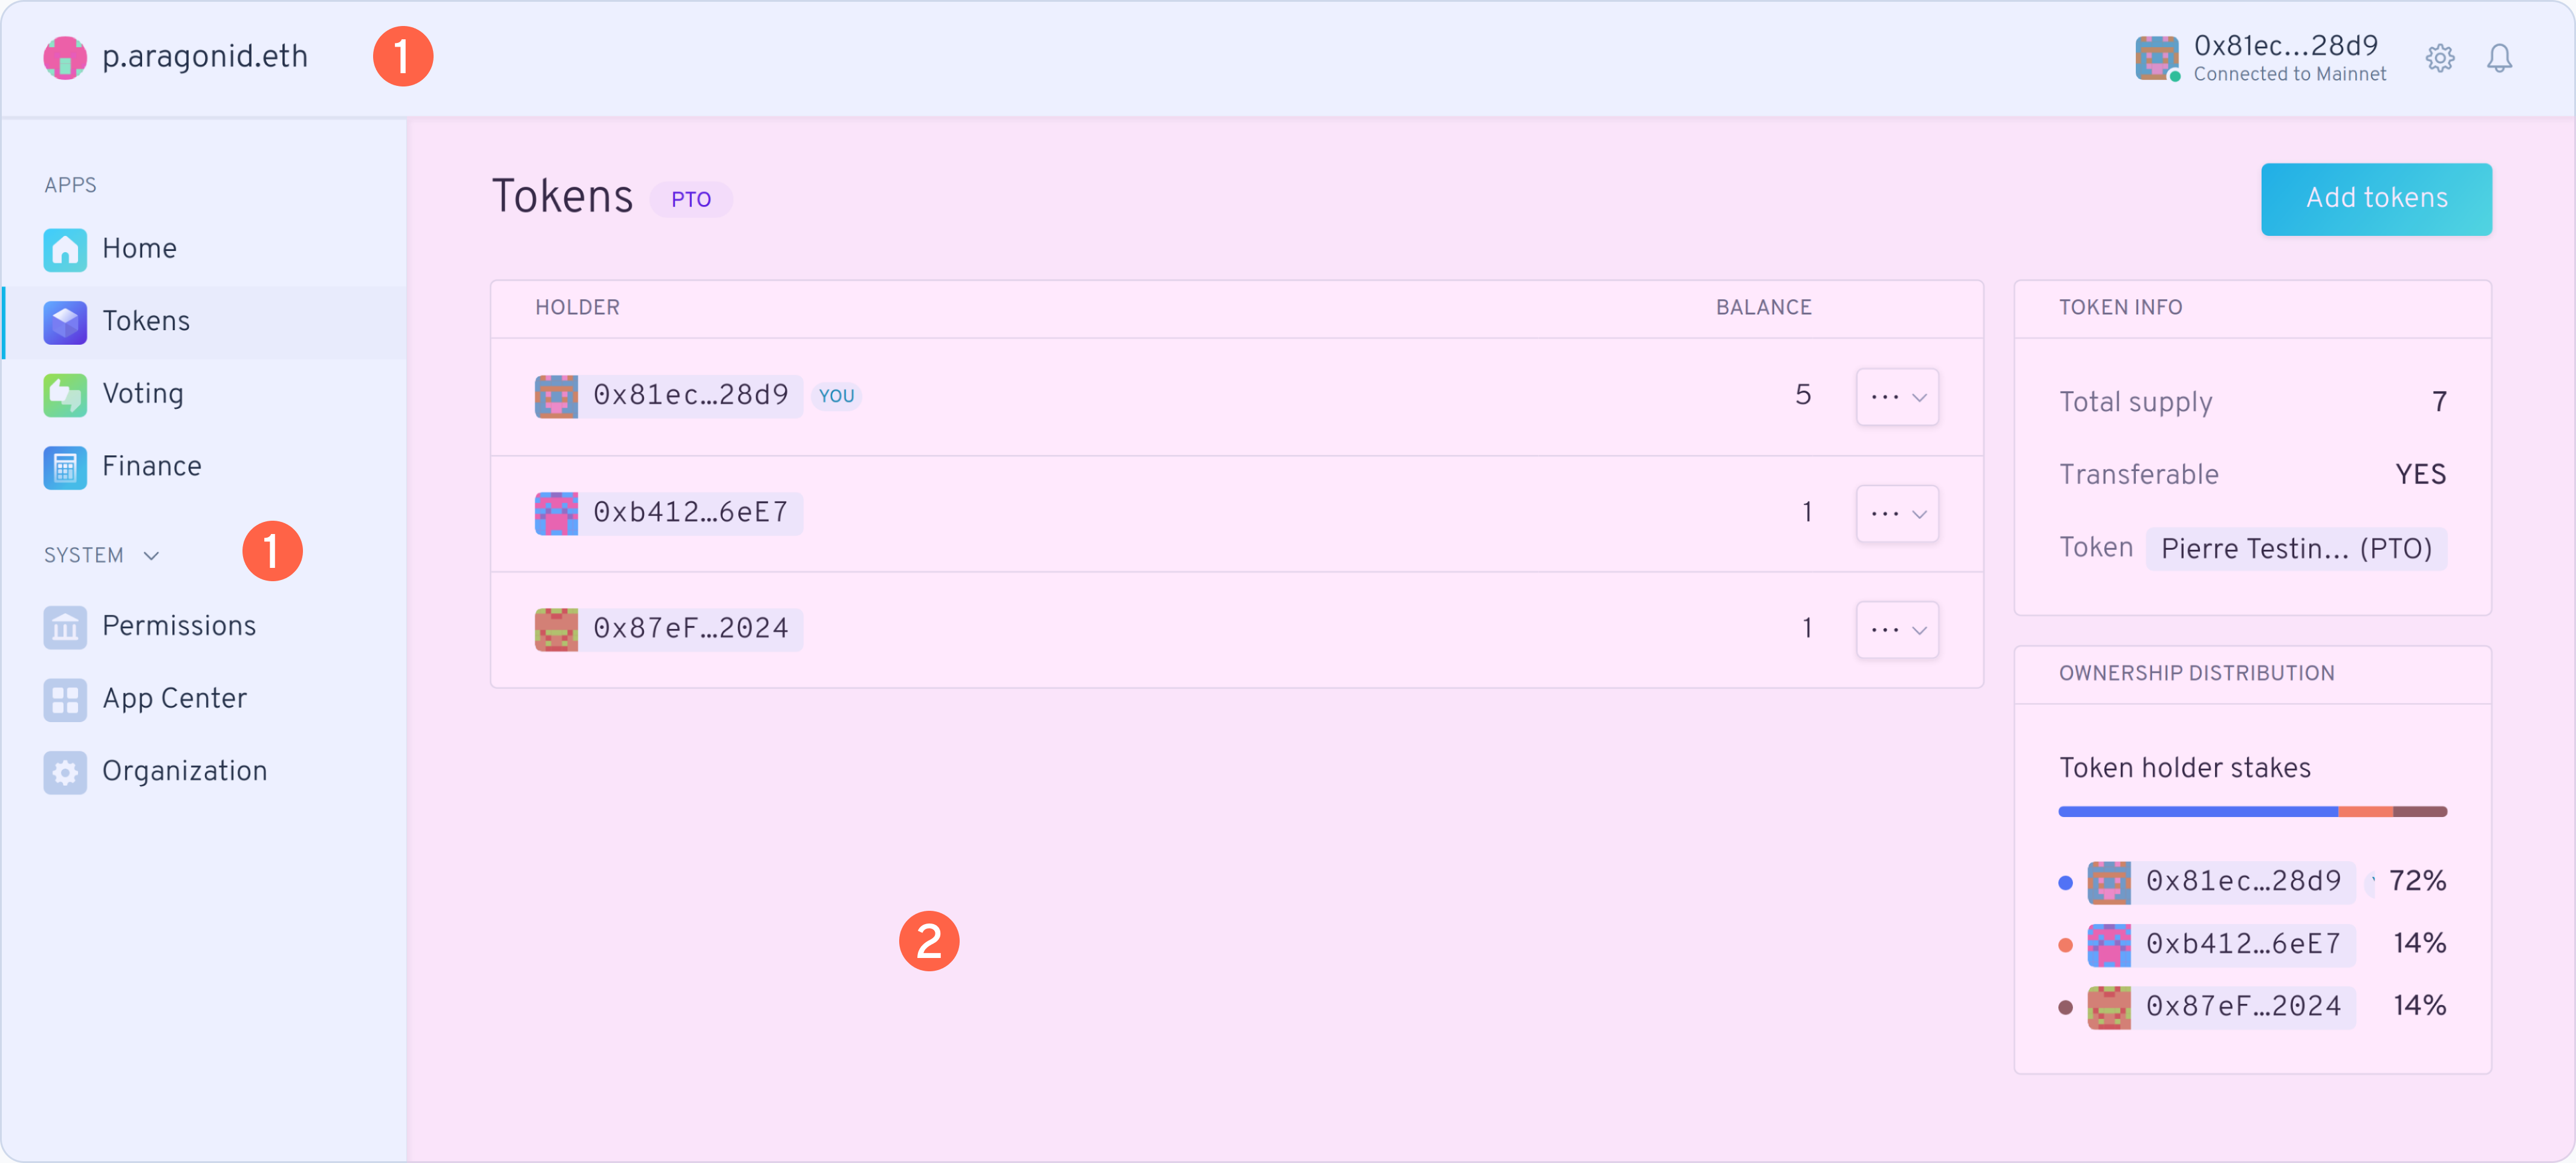This screenshot has height=1163, width=2576.
Task: Click the Organization gear icon
Action: point(65,772)
